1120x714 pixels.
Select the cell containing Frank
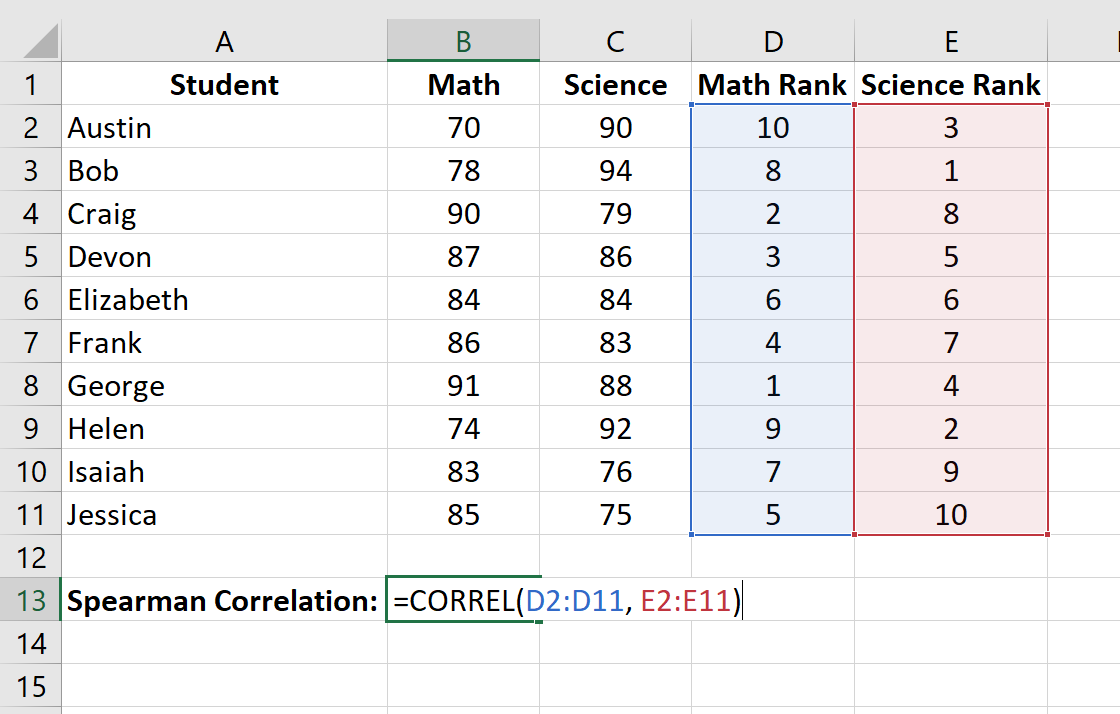tap(224, 342)
